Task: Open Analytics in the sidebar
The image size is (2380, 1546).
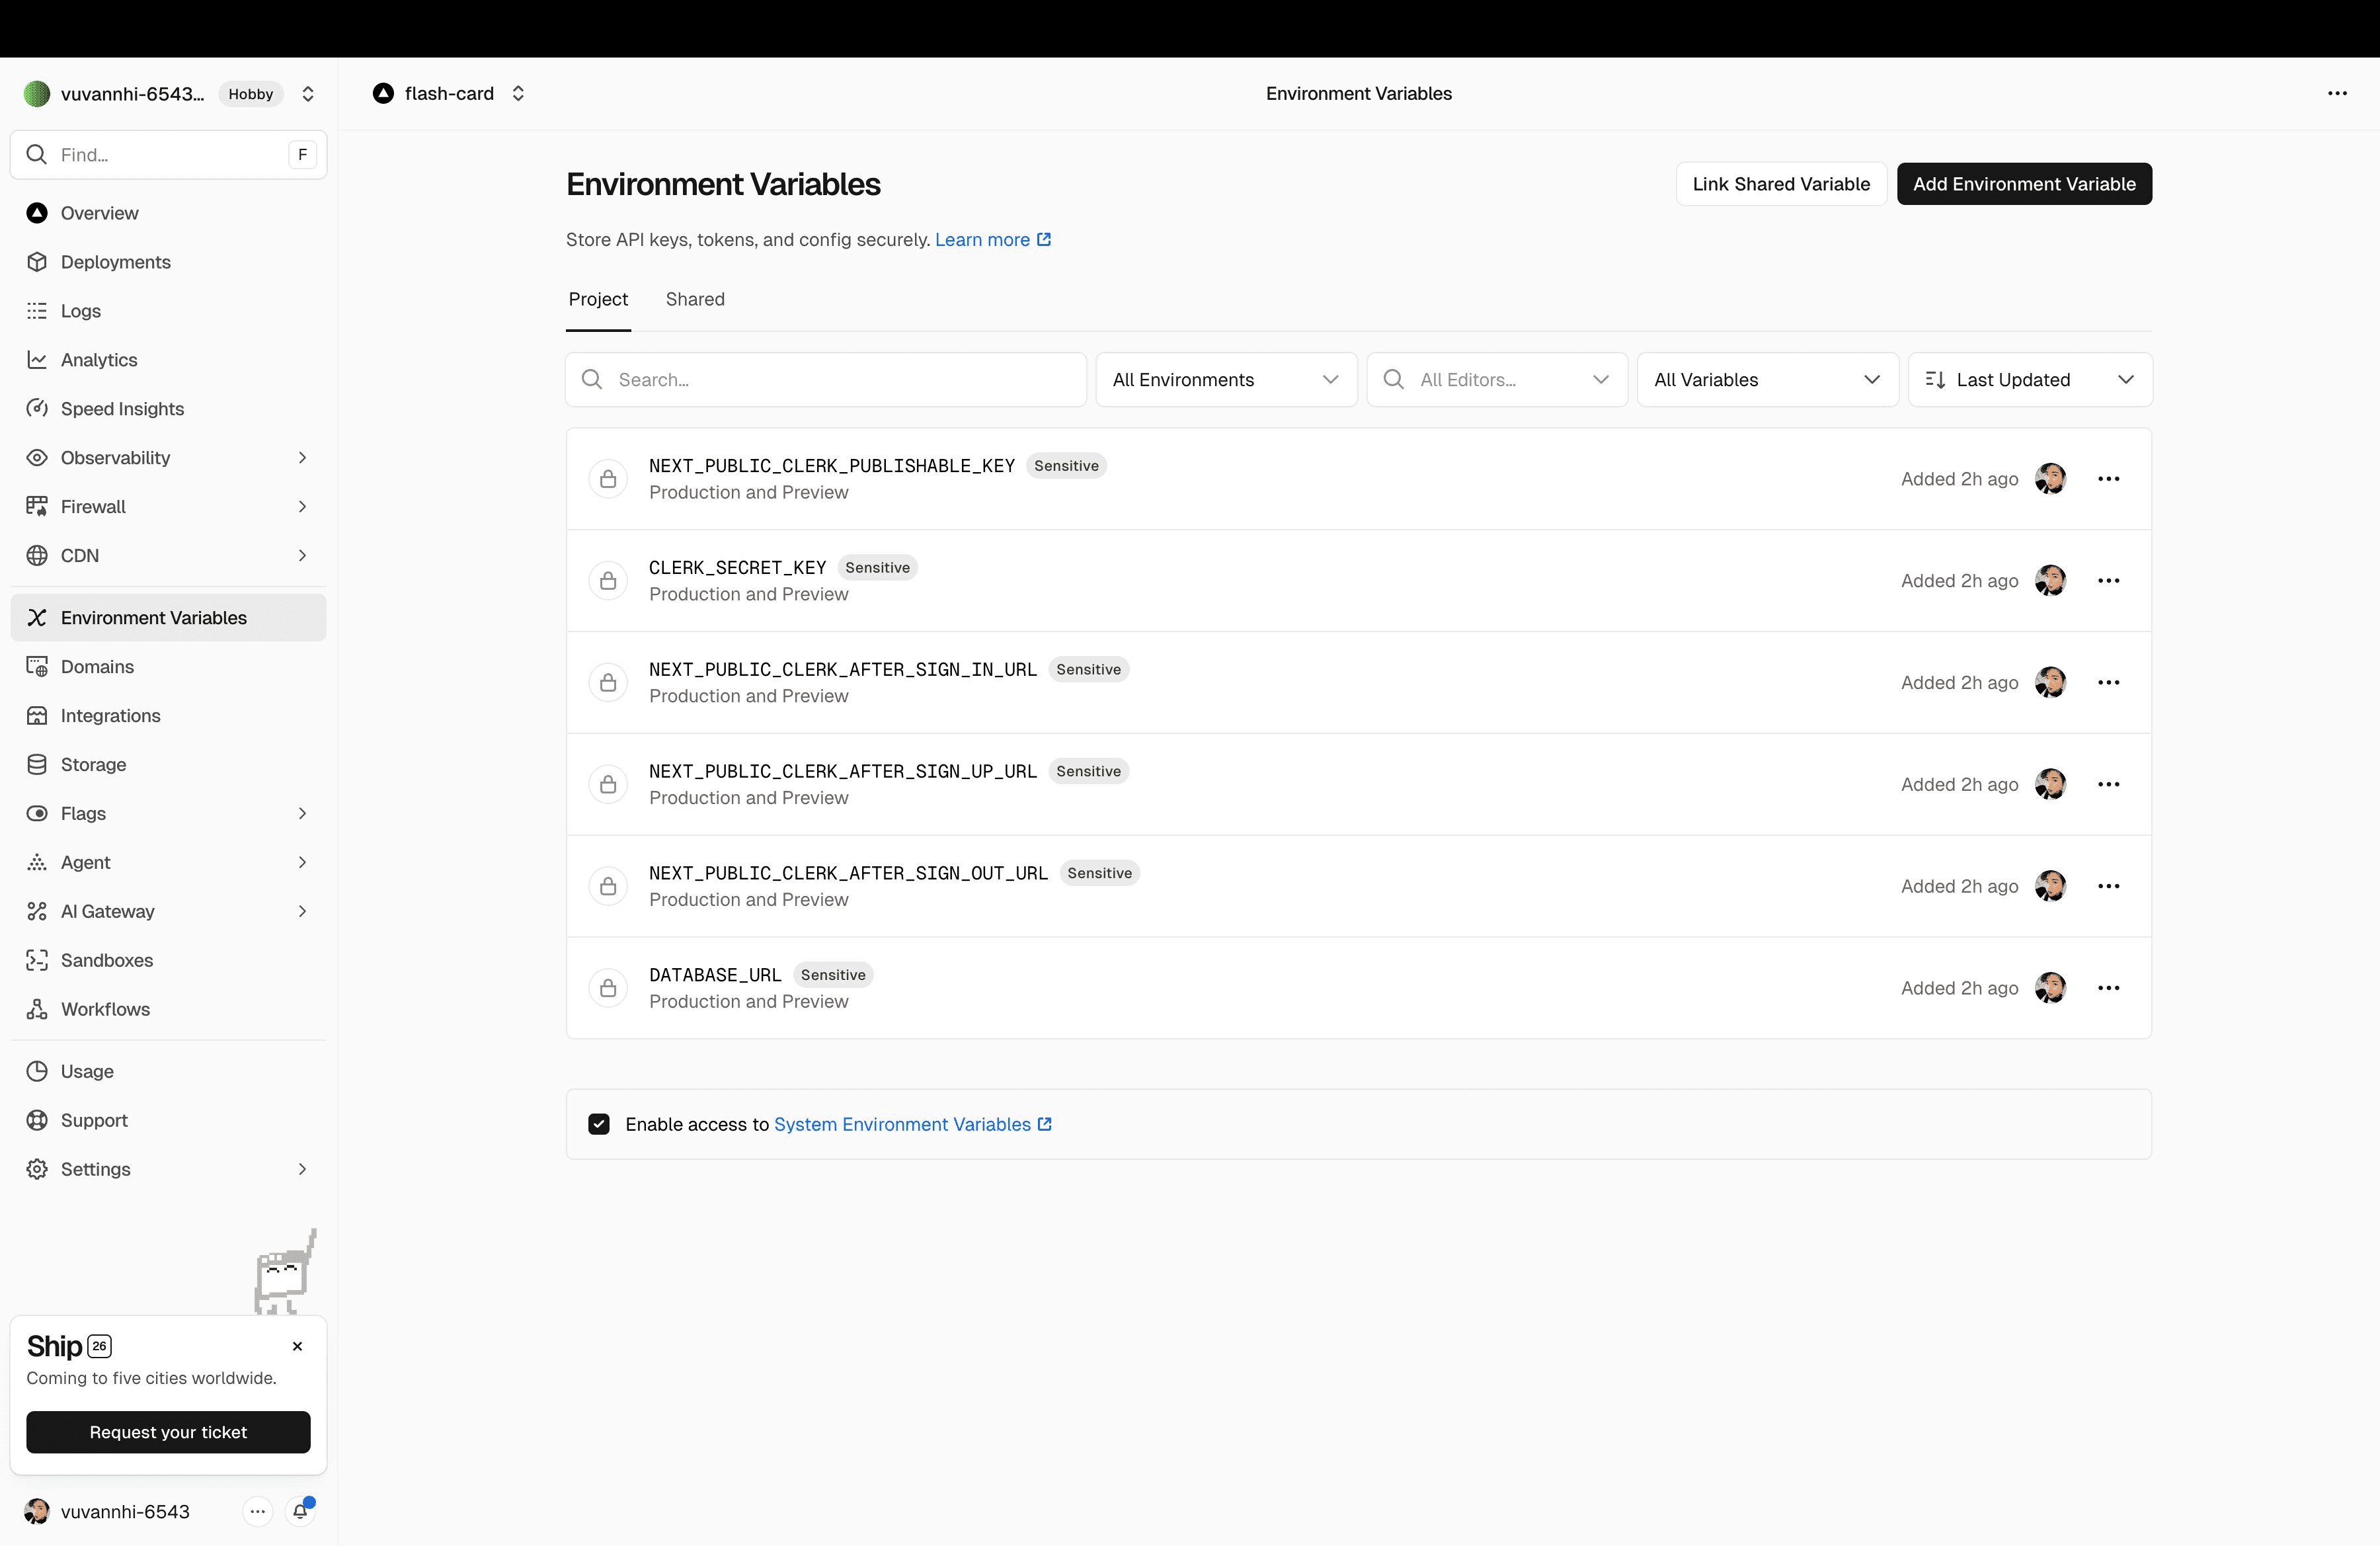Action: coord(168,360)
